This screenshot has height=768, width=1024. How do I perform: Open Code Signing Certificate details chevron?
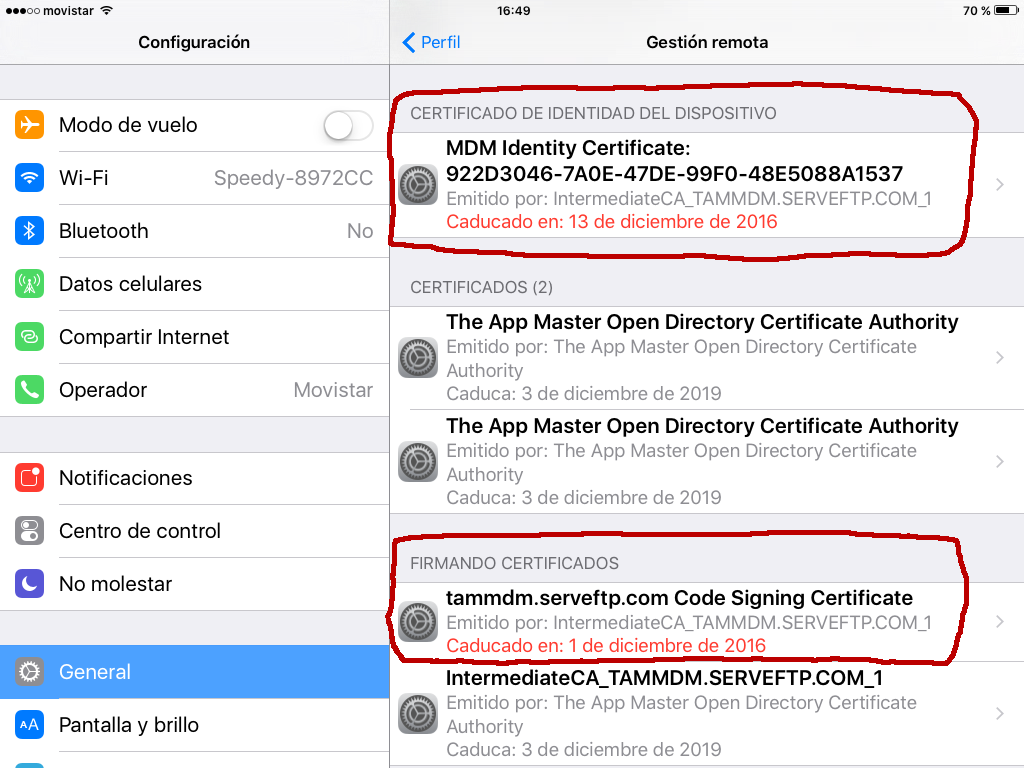pos(1000,622)
